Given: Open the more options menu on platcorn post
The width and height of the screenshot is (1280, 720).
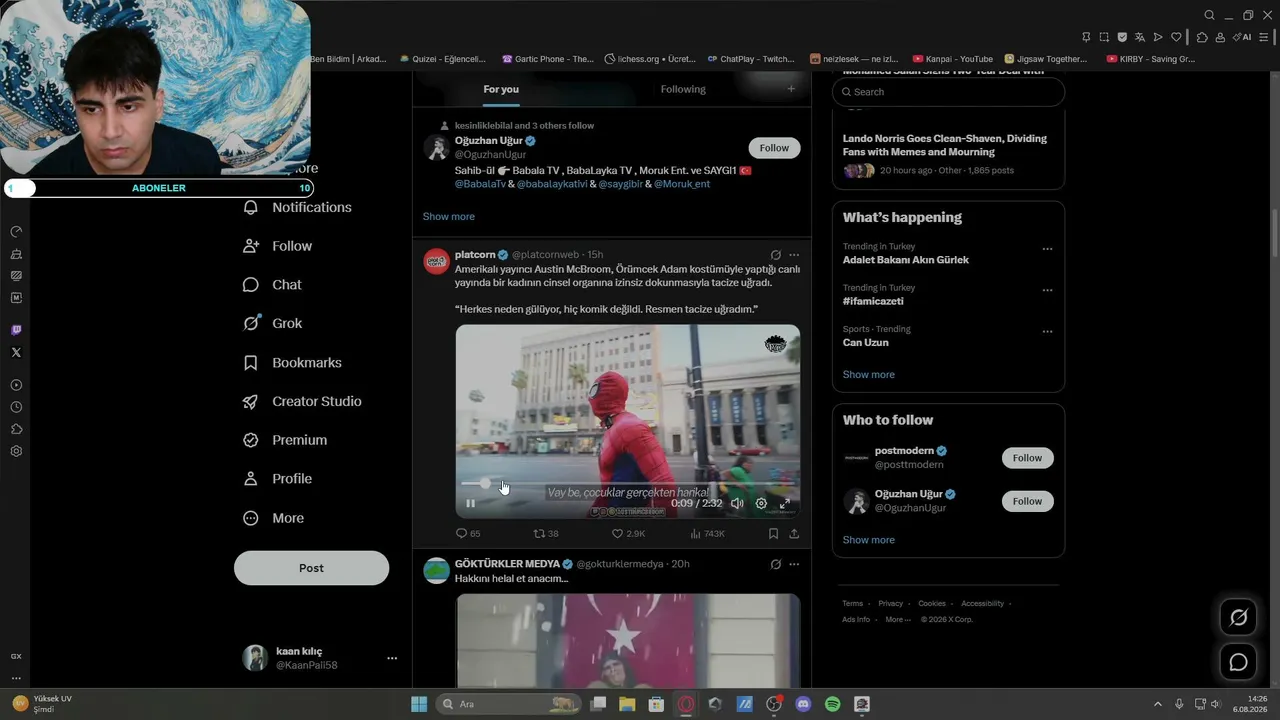Looking at the screenshot, I should tap(794, 255).
